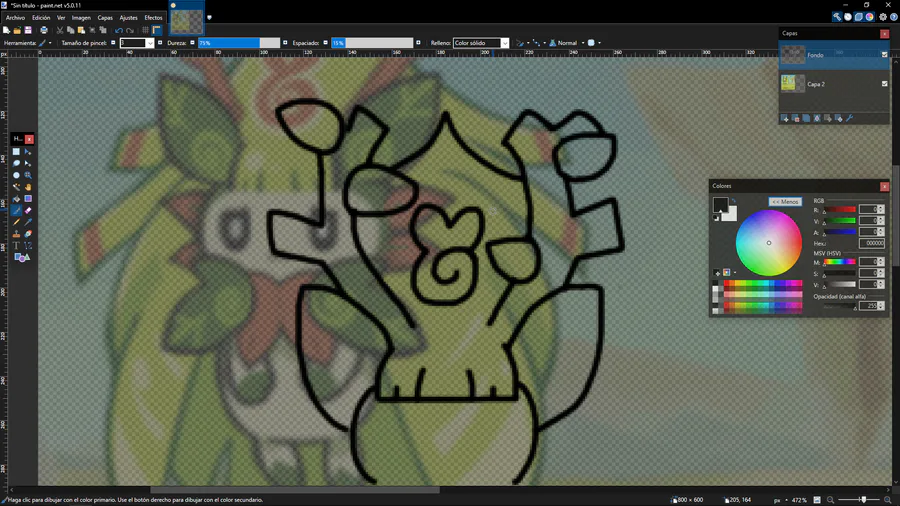Select the Ellipse Select tool
This screenshot has height=506, width=900.
(16, 176)
